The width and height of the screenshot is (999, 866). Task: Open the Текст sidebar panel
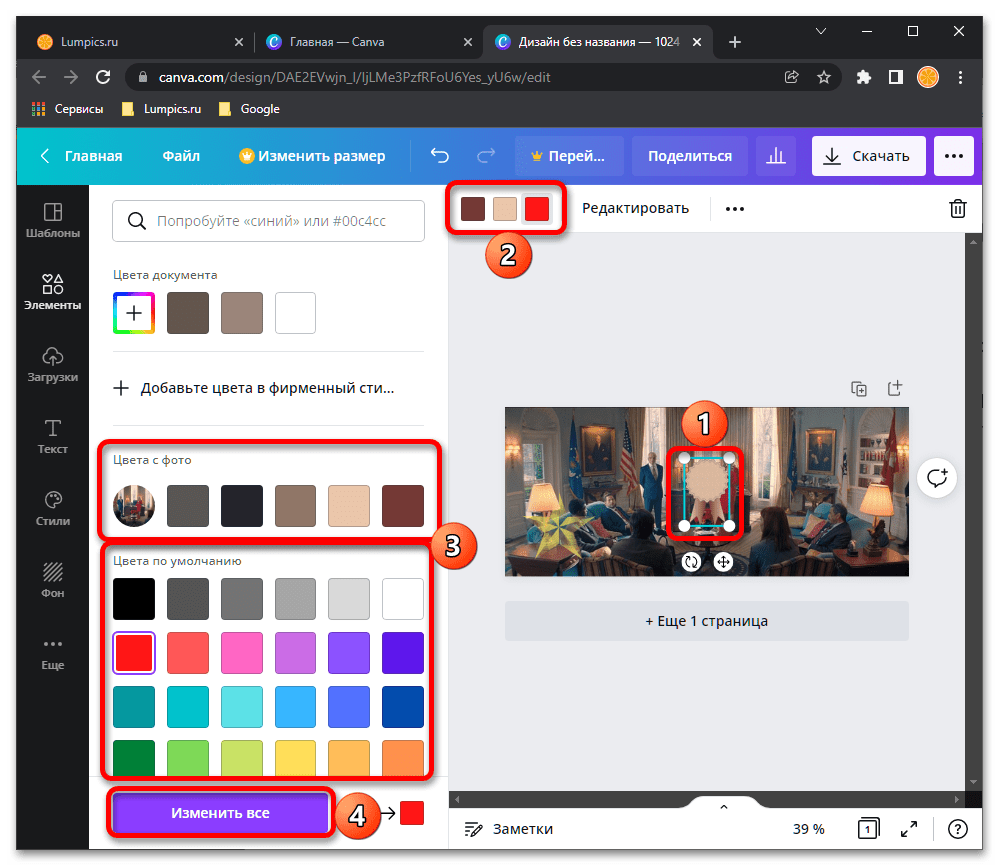(x=53, y=437)
